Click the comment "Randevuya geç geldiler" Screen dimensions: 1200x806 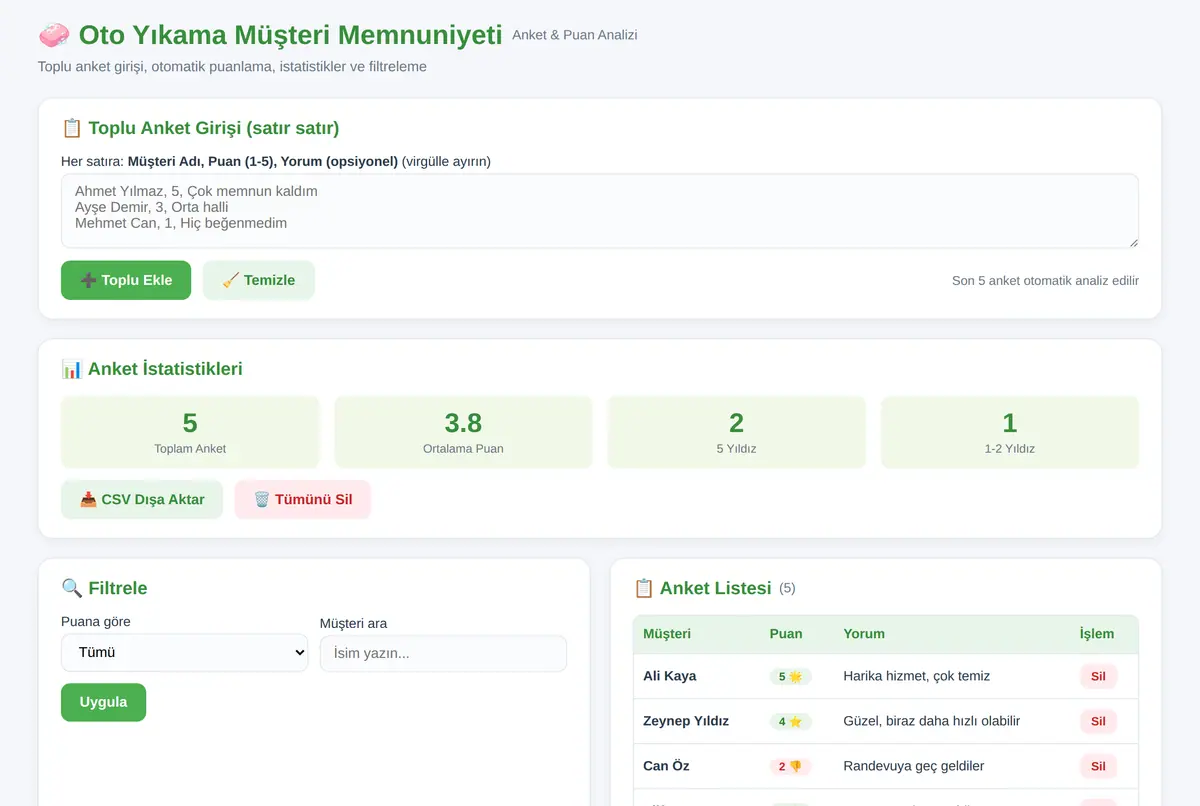tap(914, 766)
